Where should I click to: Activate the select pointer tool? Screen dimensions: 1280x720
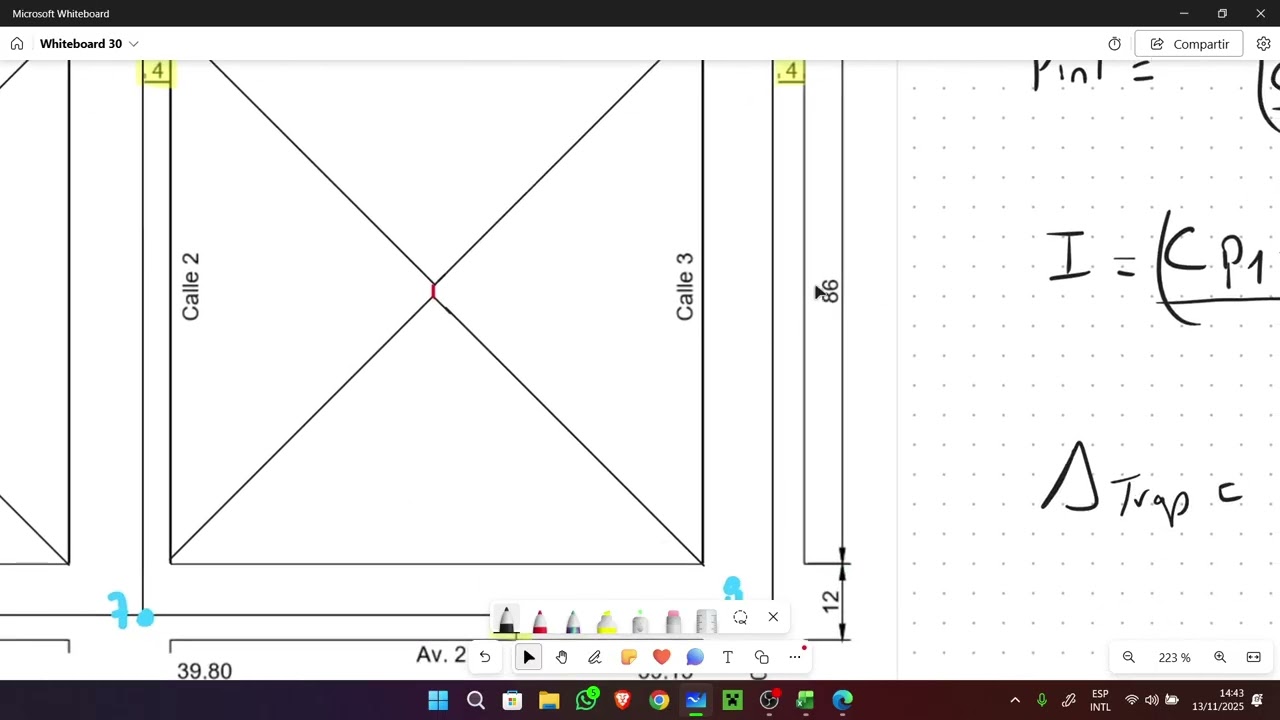529,657
